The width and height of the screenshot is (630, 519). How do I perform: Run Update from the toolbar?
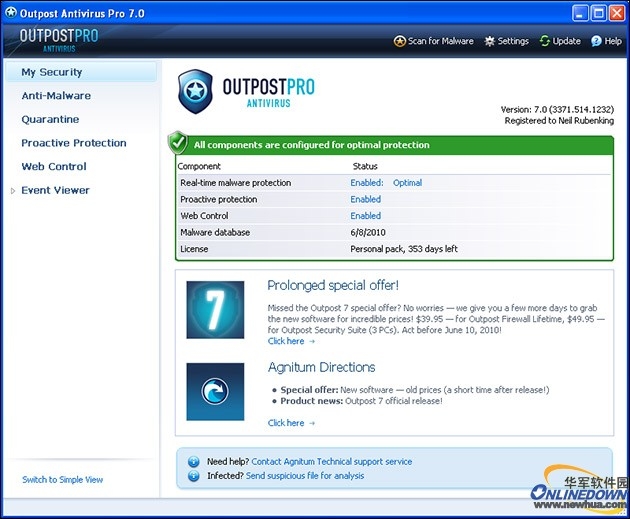pos(560,41)
